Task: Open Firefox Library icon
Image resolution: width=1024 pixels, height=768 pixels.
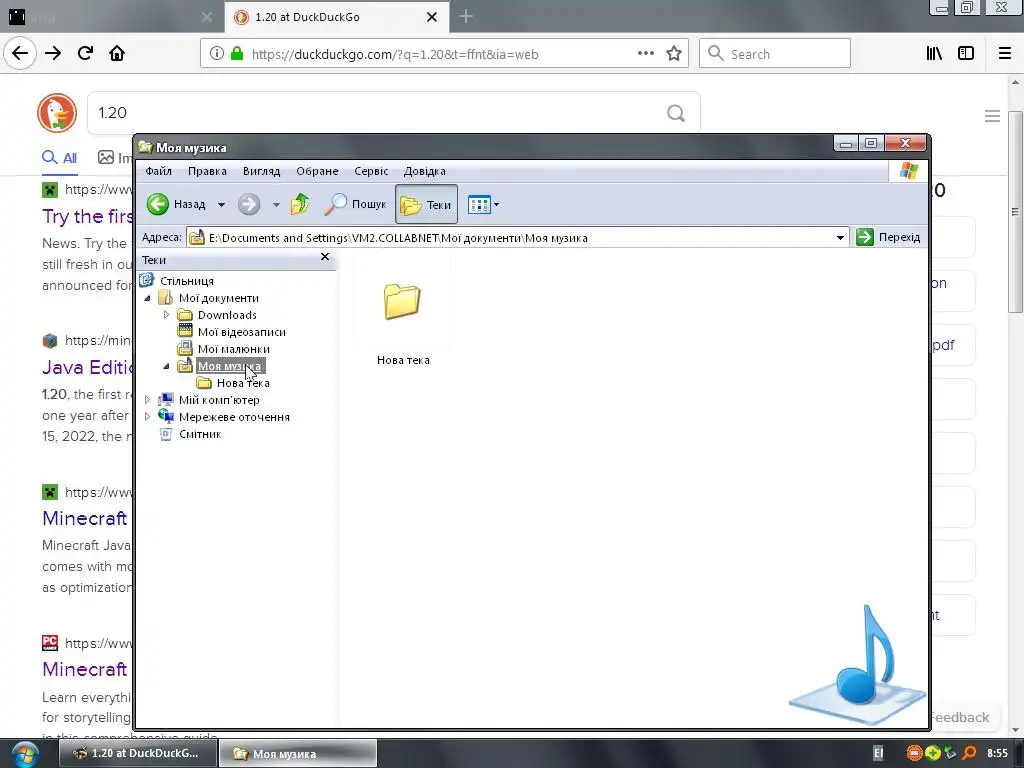Action: coord(934,54)
